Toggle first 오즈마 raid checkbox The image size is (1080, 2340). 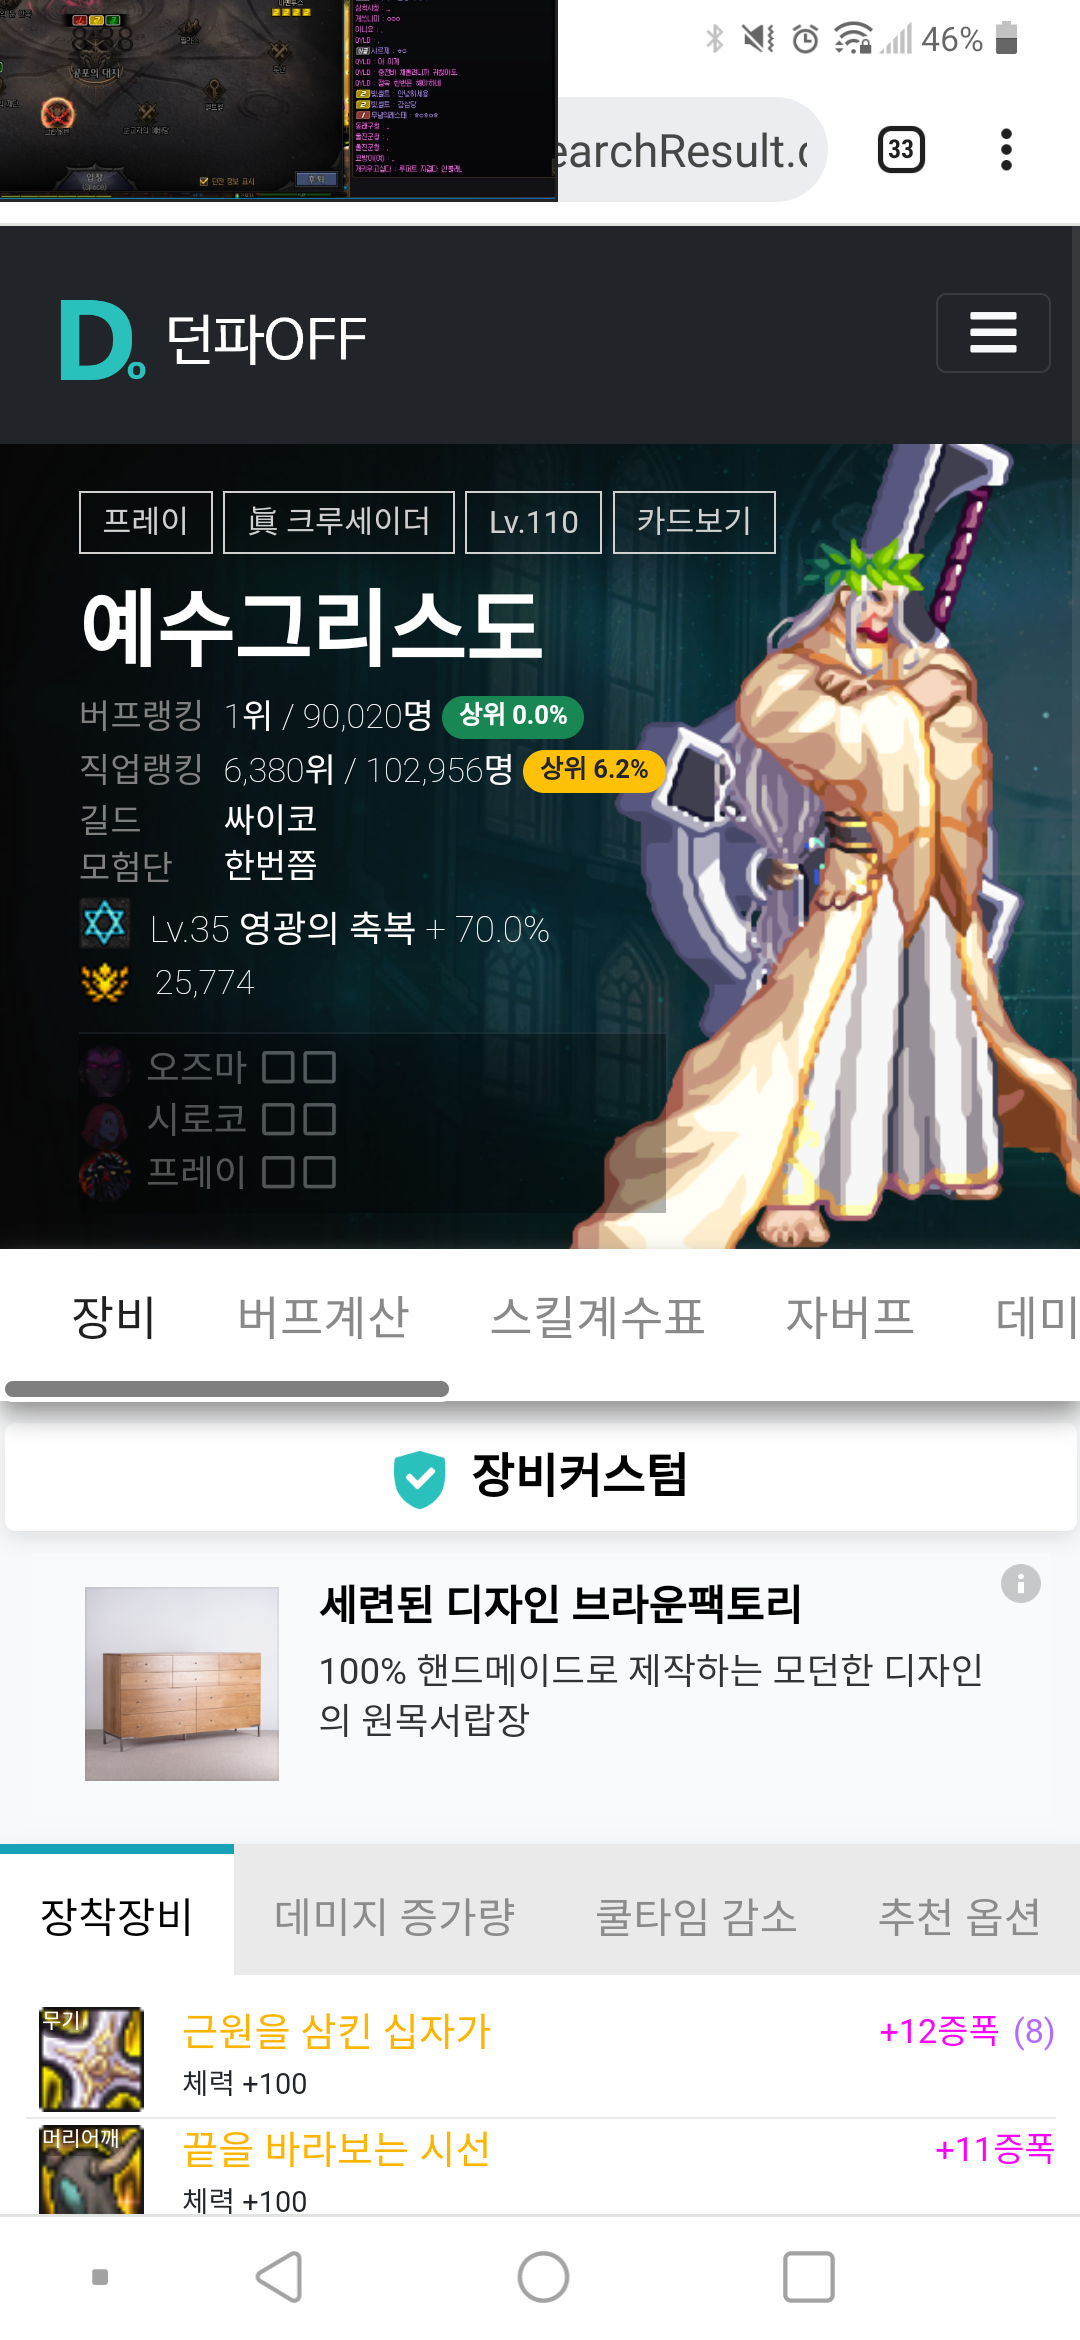coord(278,1067)
